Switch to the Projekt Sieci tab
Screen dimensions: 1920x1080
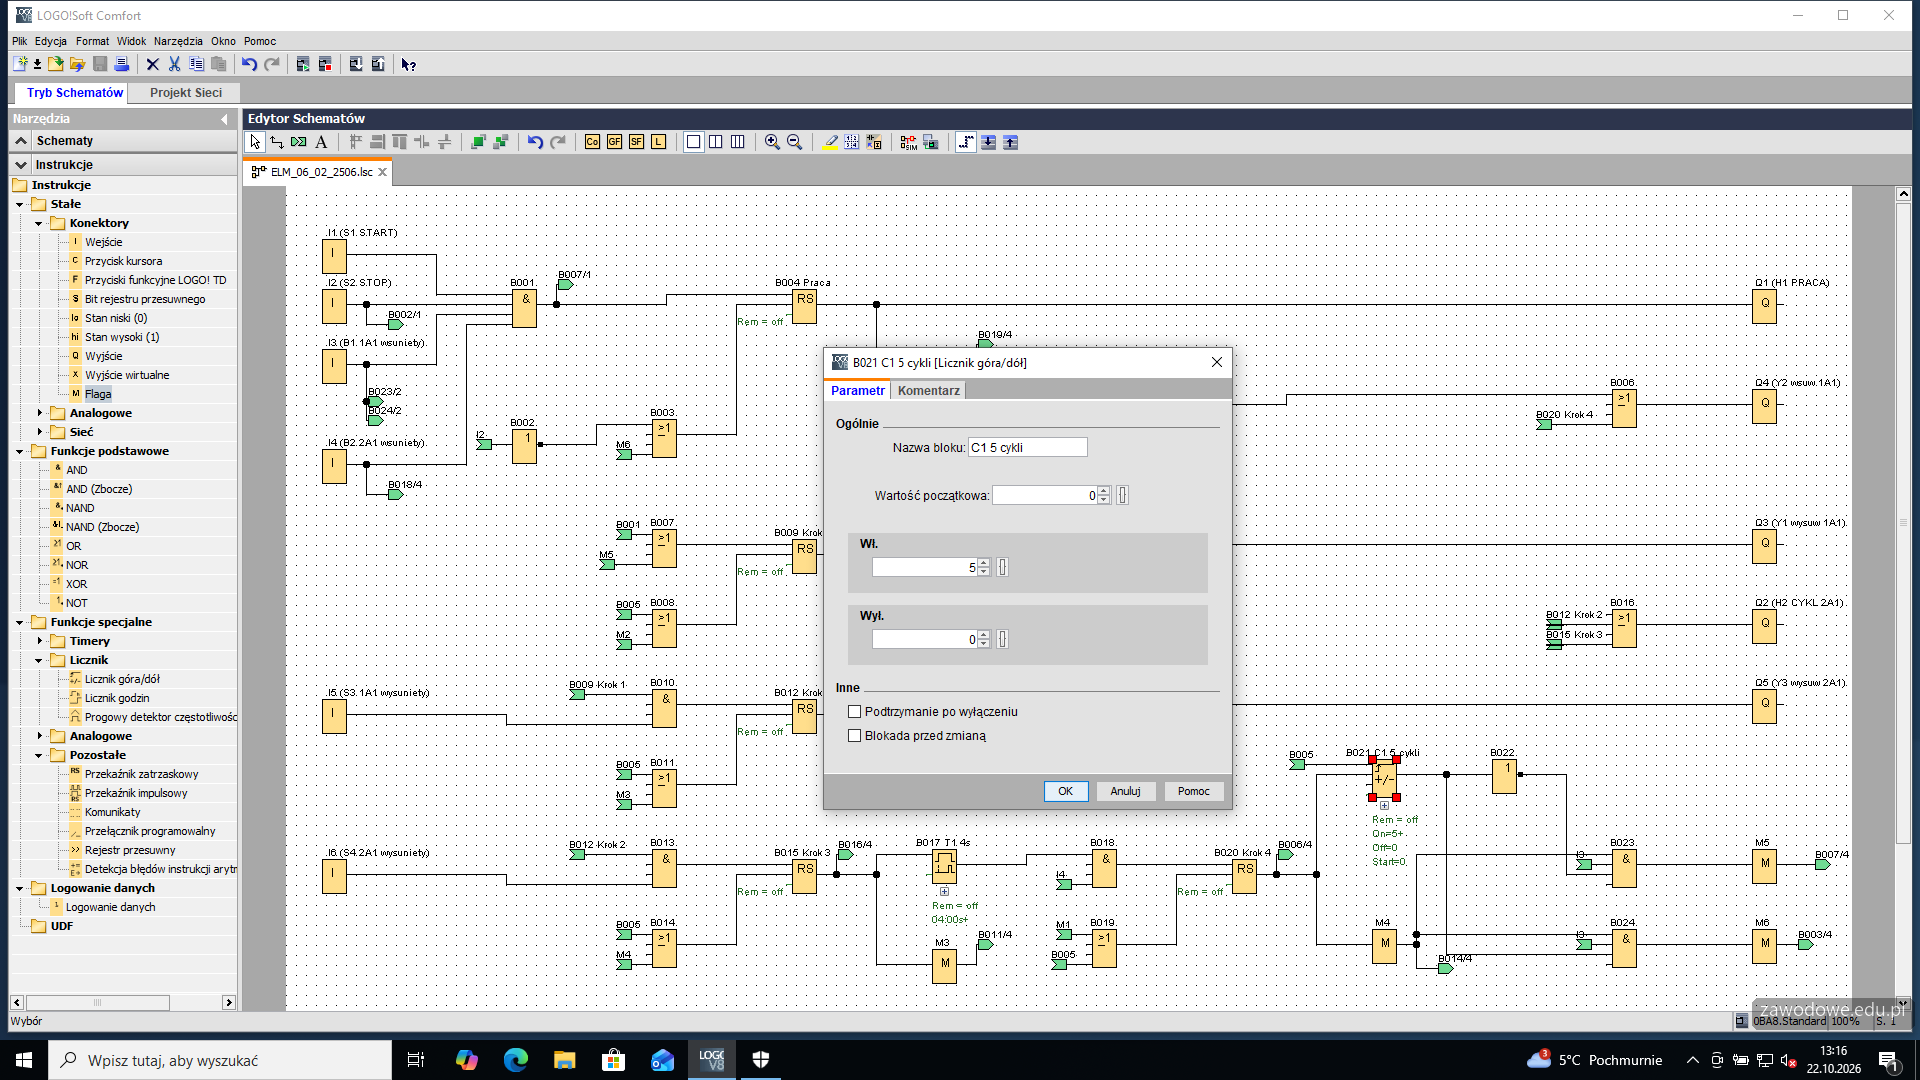(186, 92)
